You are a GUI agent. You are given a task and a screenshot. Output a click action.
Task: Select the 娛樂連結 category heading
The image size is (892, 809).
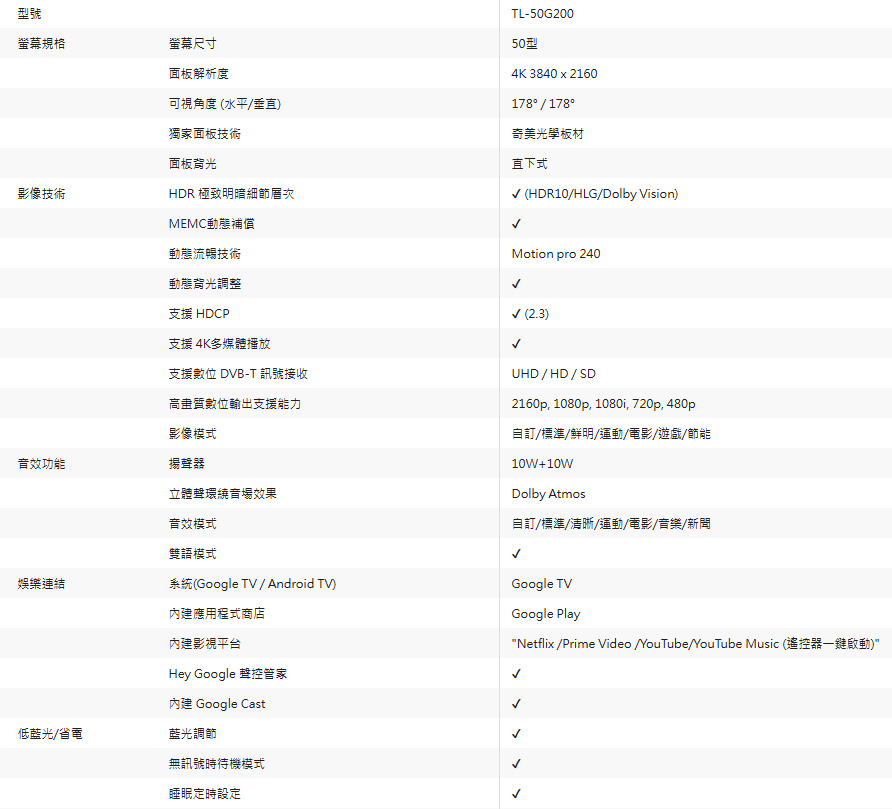(41, 584)
